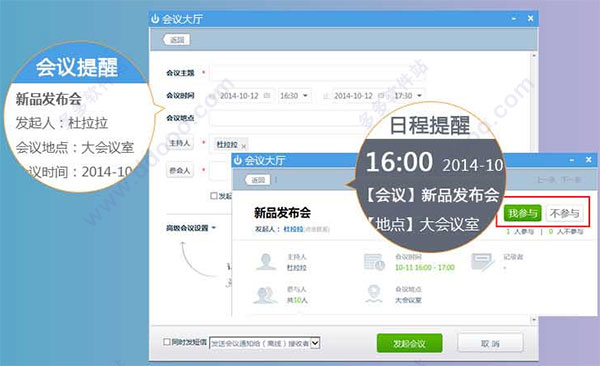Click 杜拉拉 initiator link in detail window

tap(293, 229)
